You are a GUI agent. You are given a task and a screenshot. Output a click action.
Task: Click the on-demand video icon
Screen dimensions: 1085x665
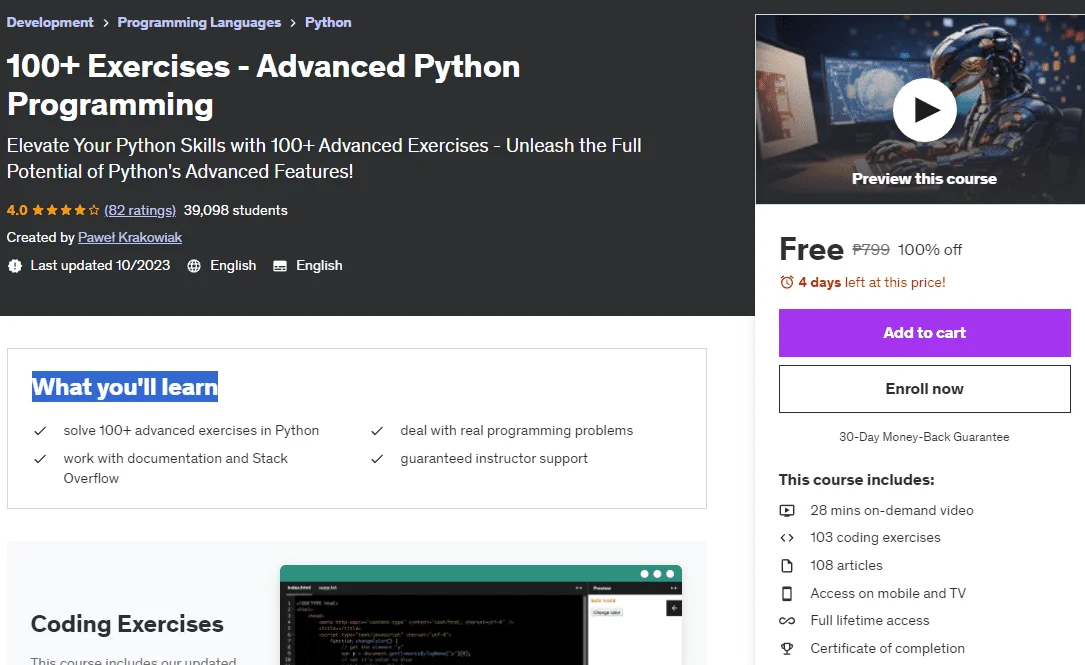pos(787,511)
